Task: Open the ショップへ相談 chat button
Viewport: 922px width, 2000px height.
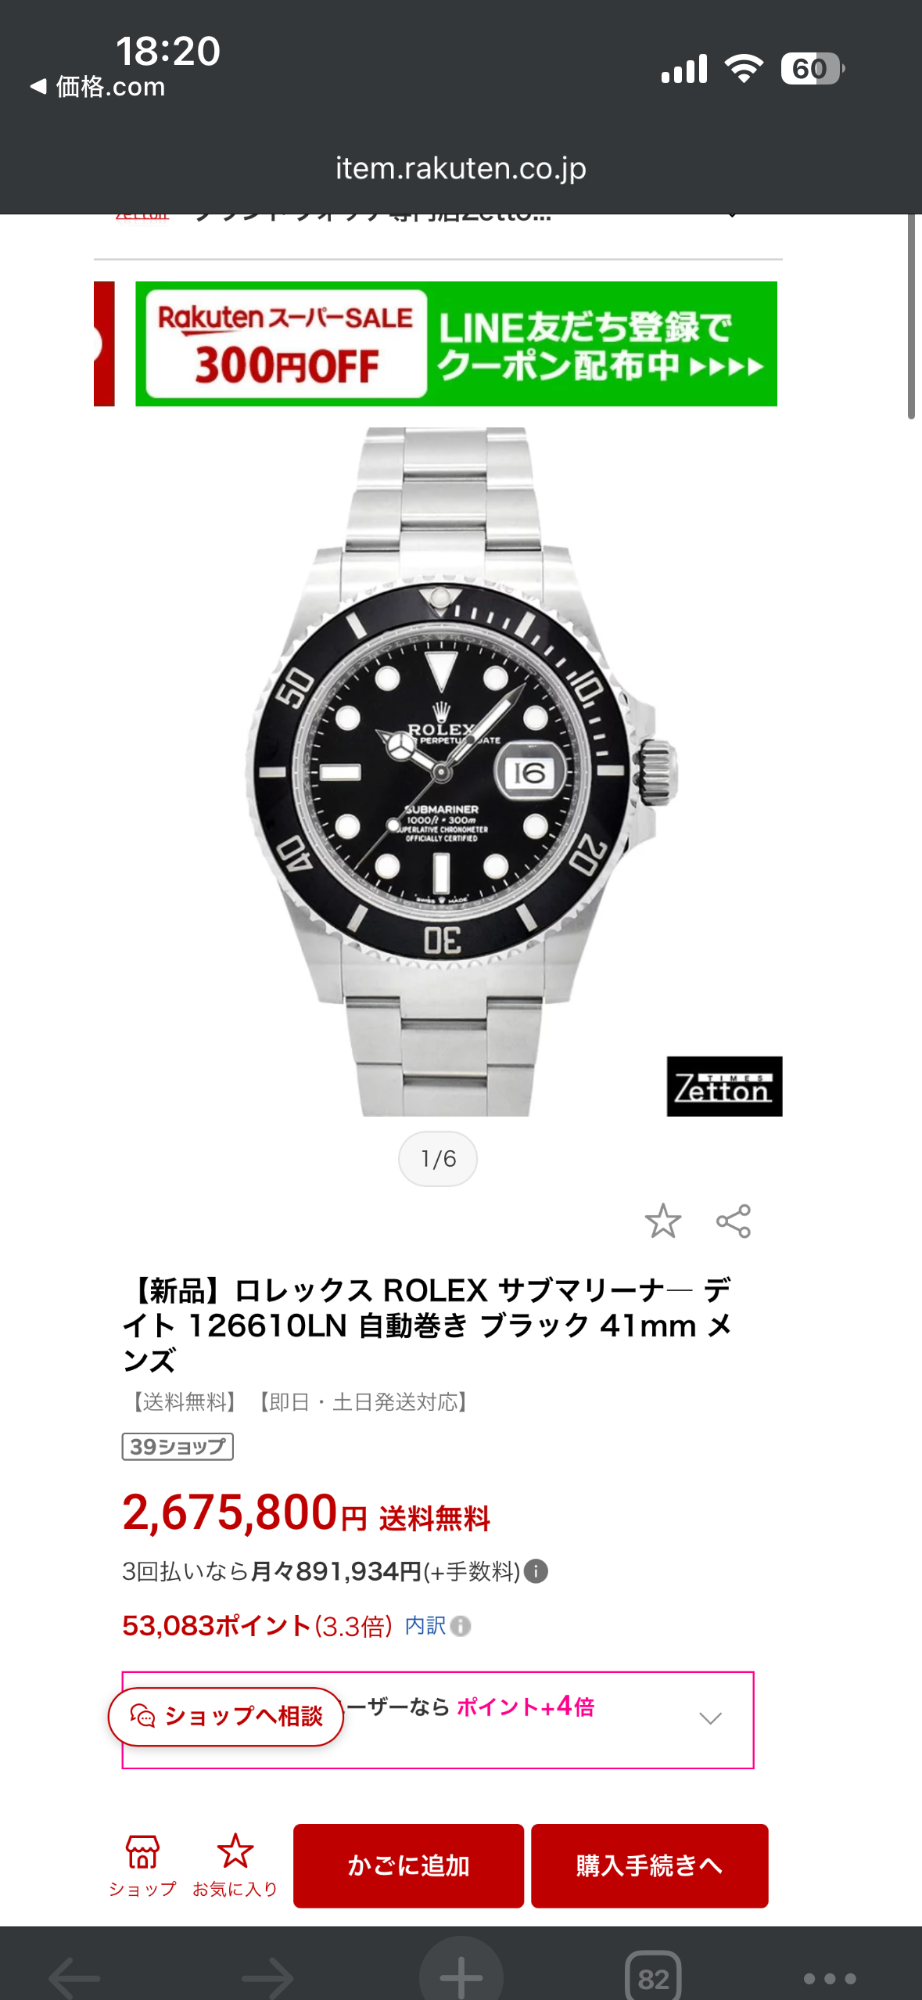Action: [226, 1717]
